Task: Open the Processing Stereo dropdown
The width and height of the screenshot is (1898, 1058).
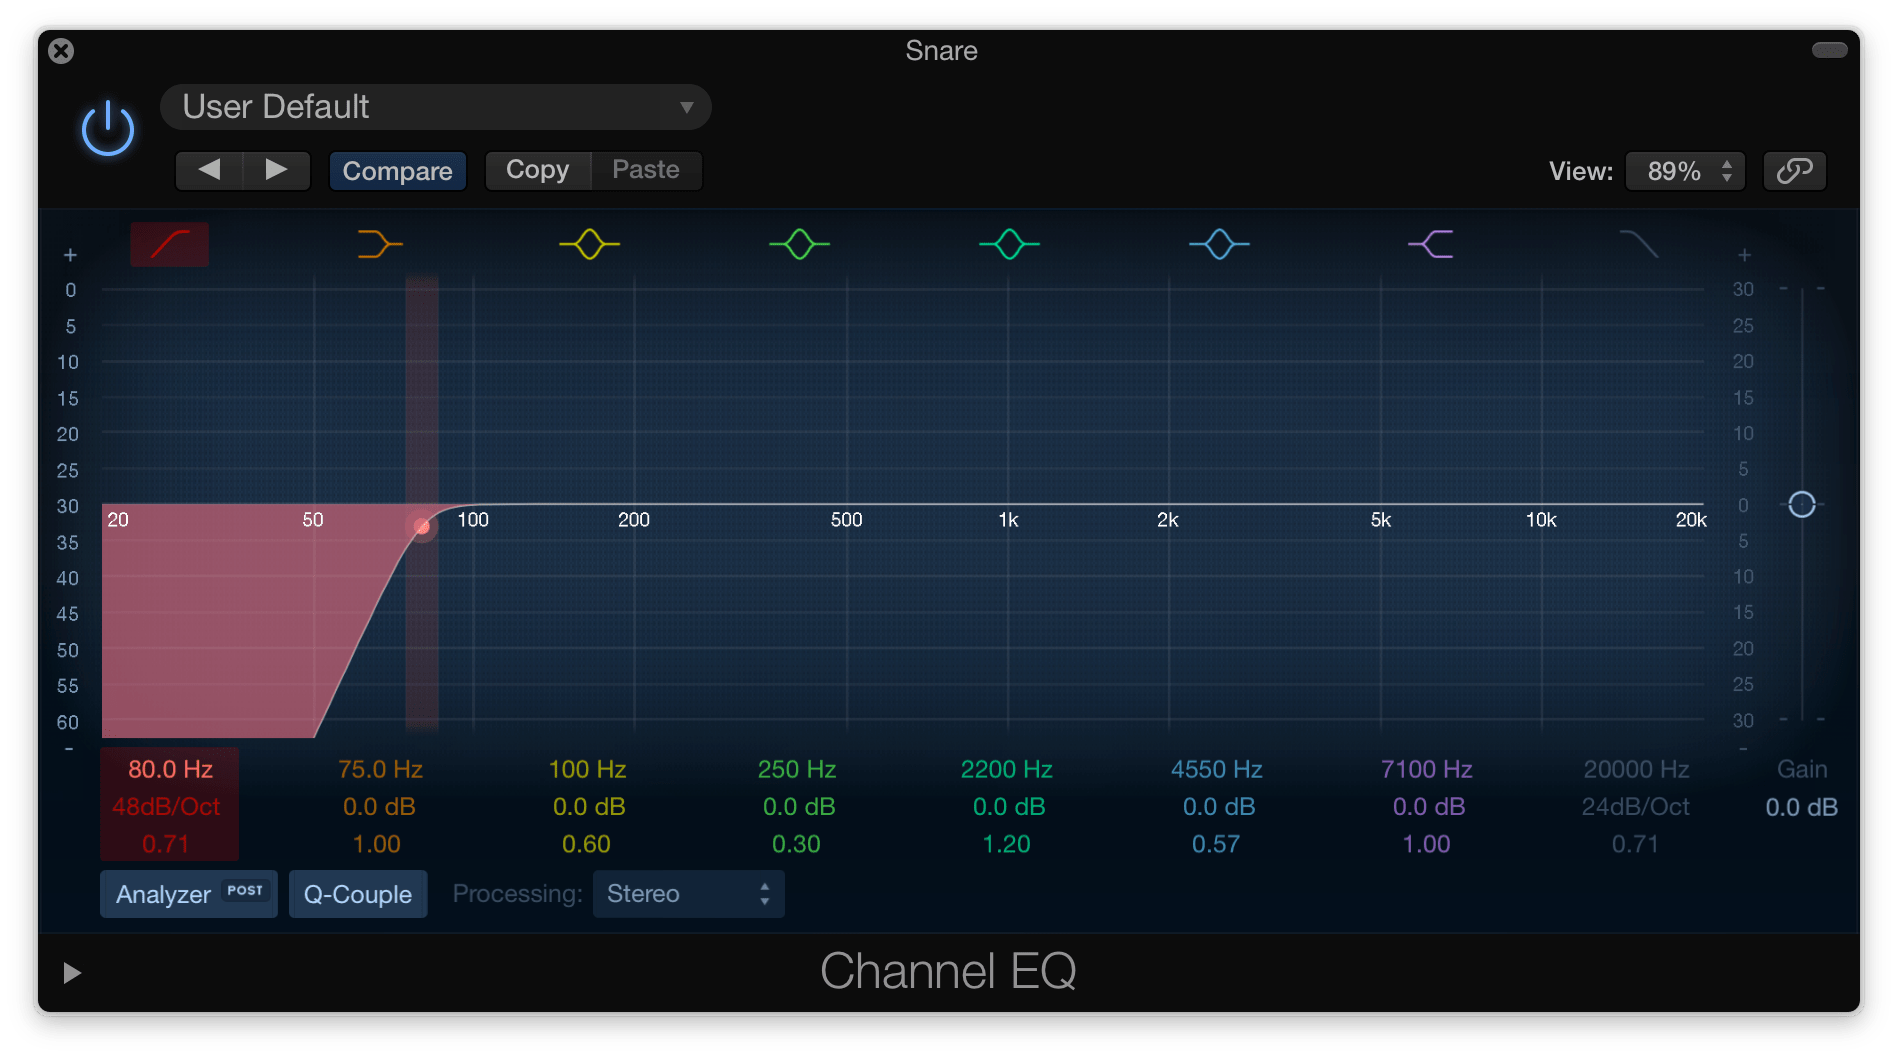Action: point(688,894)
